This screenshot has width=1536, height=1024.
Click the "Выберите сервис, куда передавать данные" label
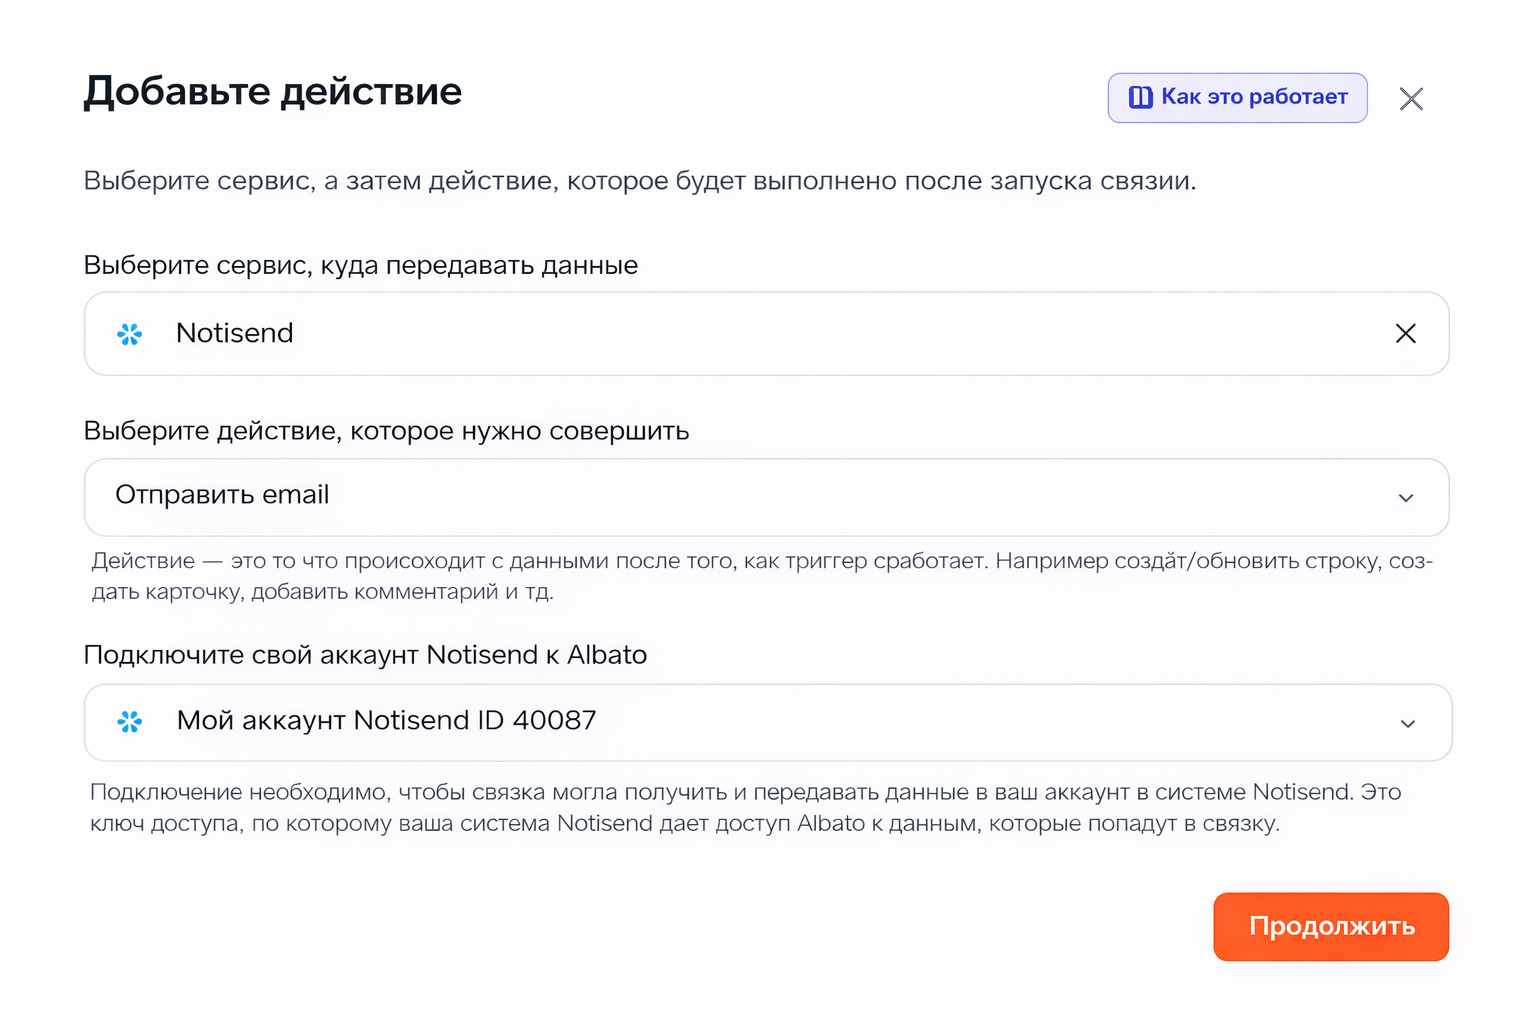pyautogui.click(x=360, y=265)
